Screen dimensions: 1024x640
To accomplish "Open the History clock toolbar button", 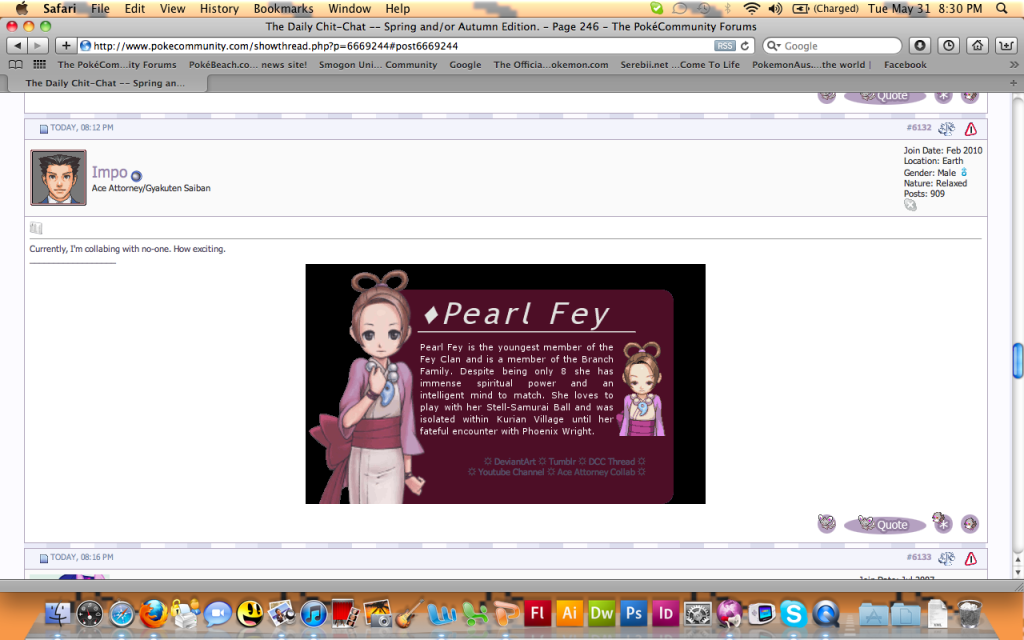I will [x=948, y=46].
